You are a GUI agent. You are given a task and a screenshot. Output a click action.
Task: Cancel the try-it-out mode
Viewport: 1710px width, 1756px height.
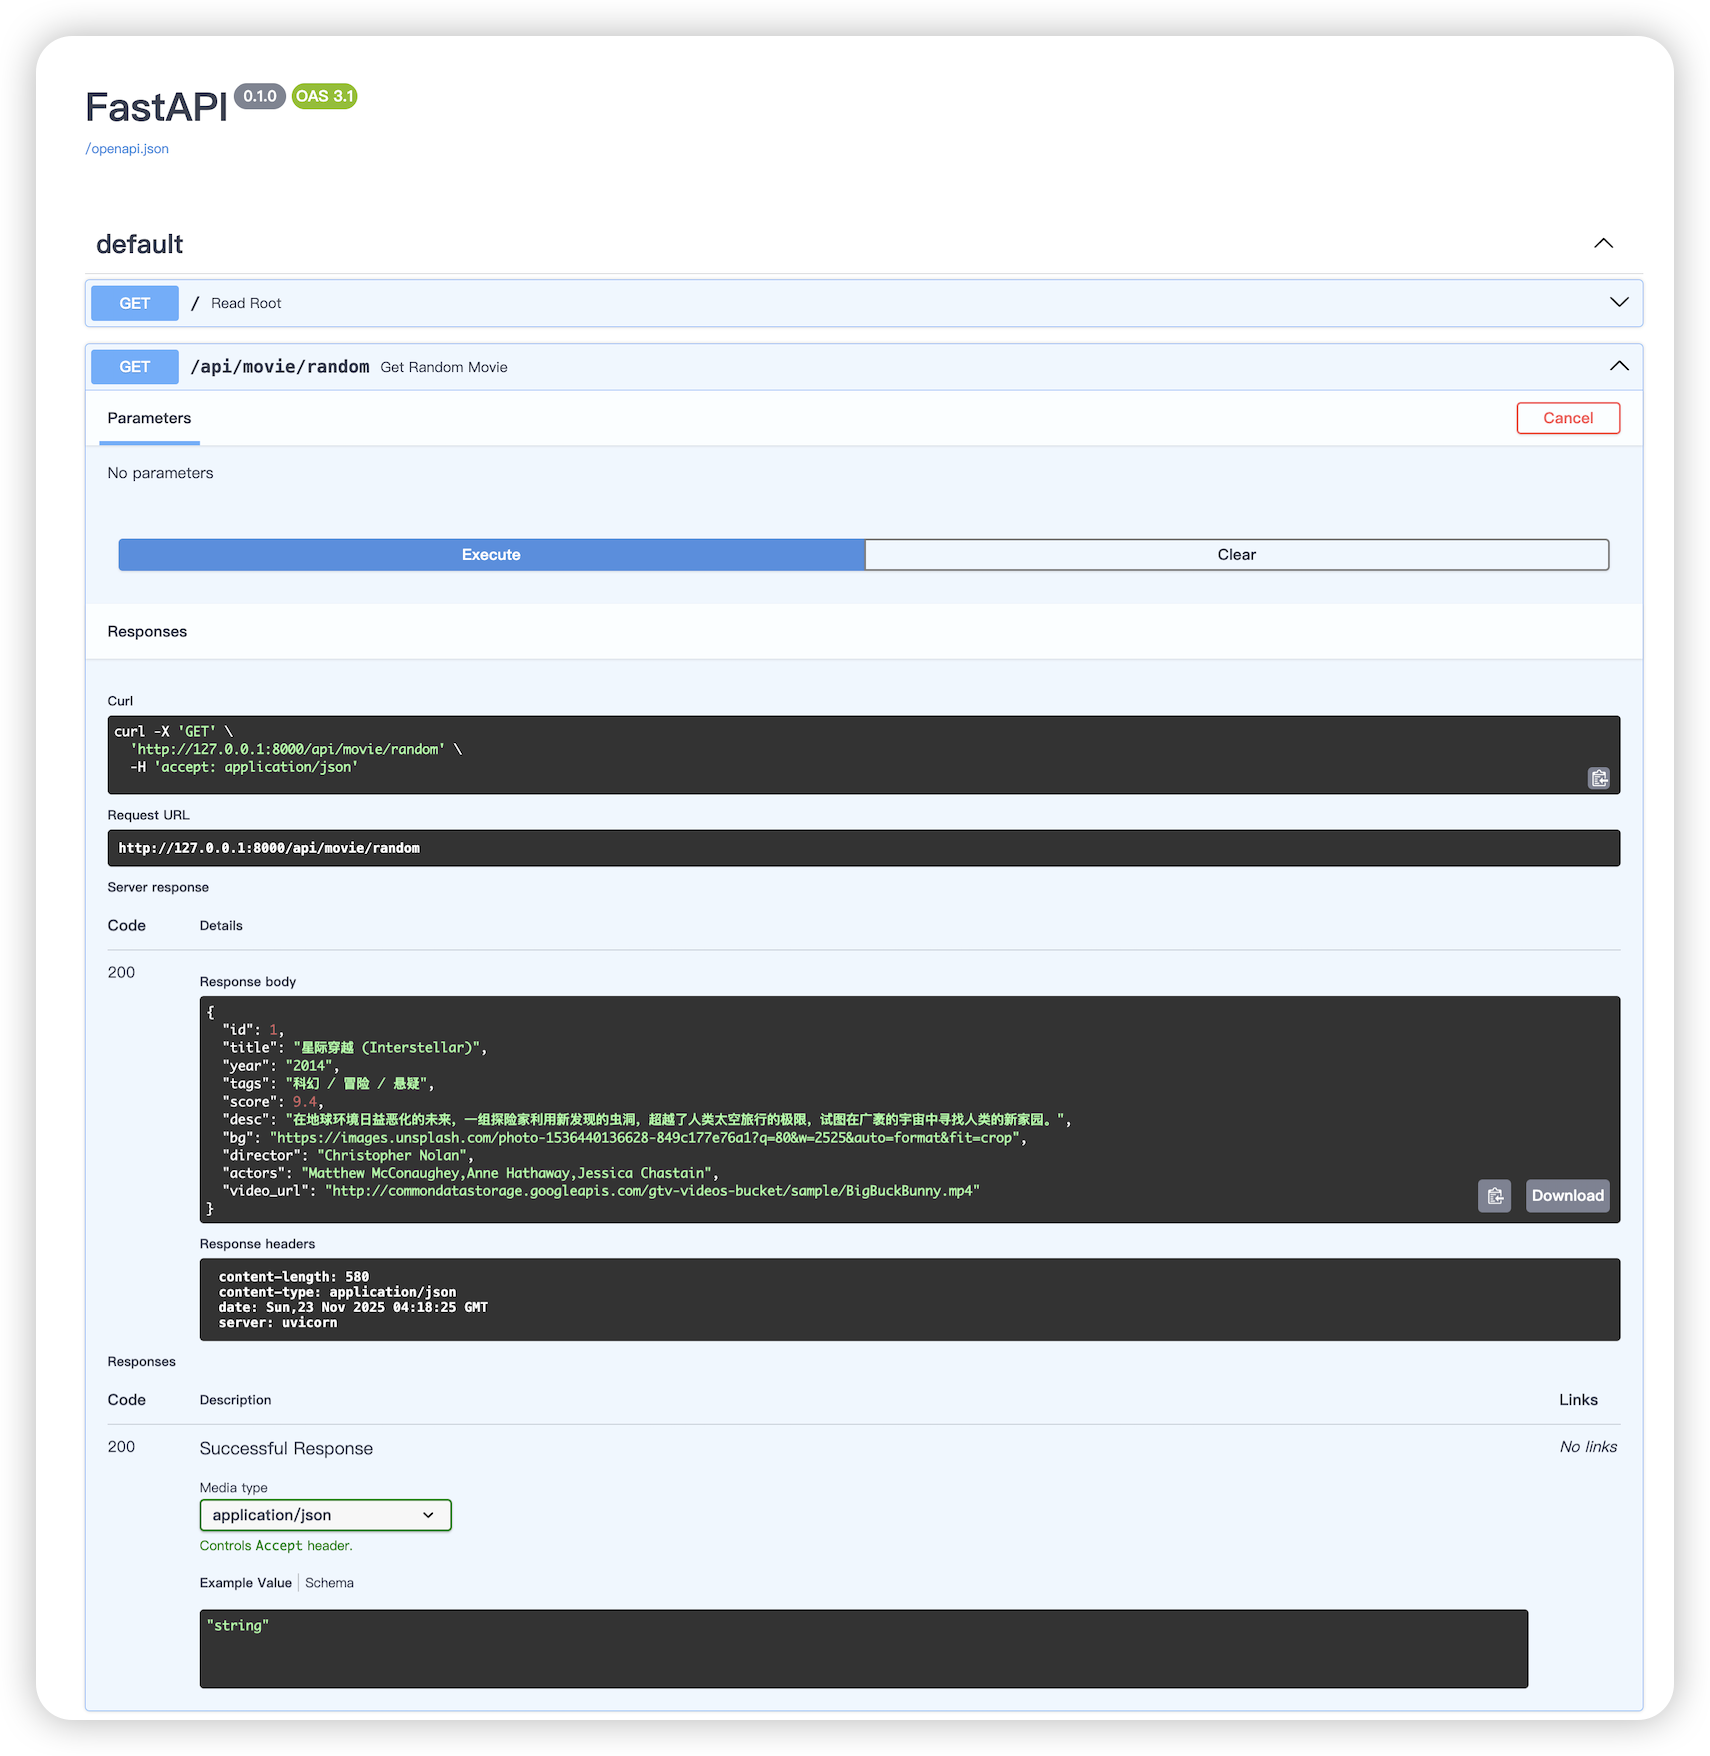[x=1567, y=418]
